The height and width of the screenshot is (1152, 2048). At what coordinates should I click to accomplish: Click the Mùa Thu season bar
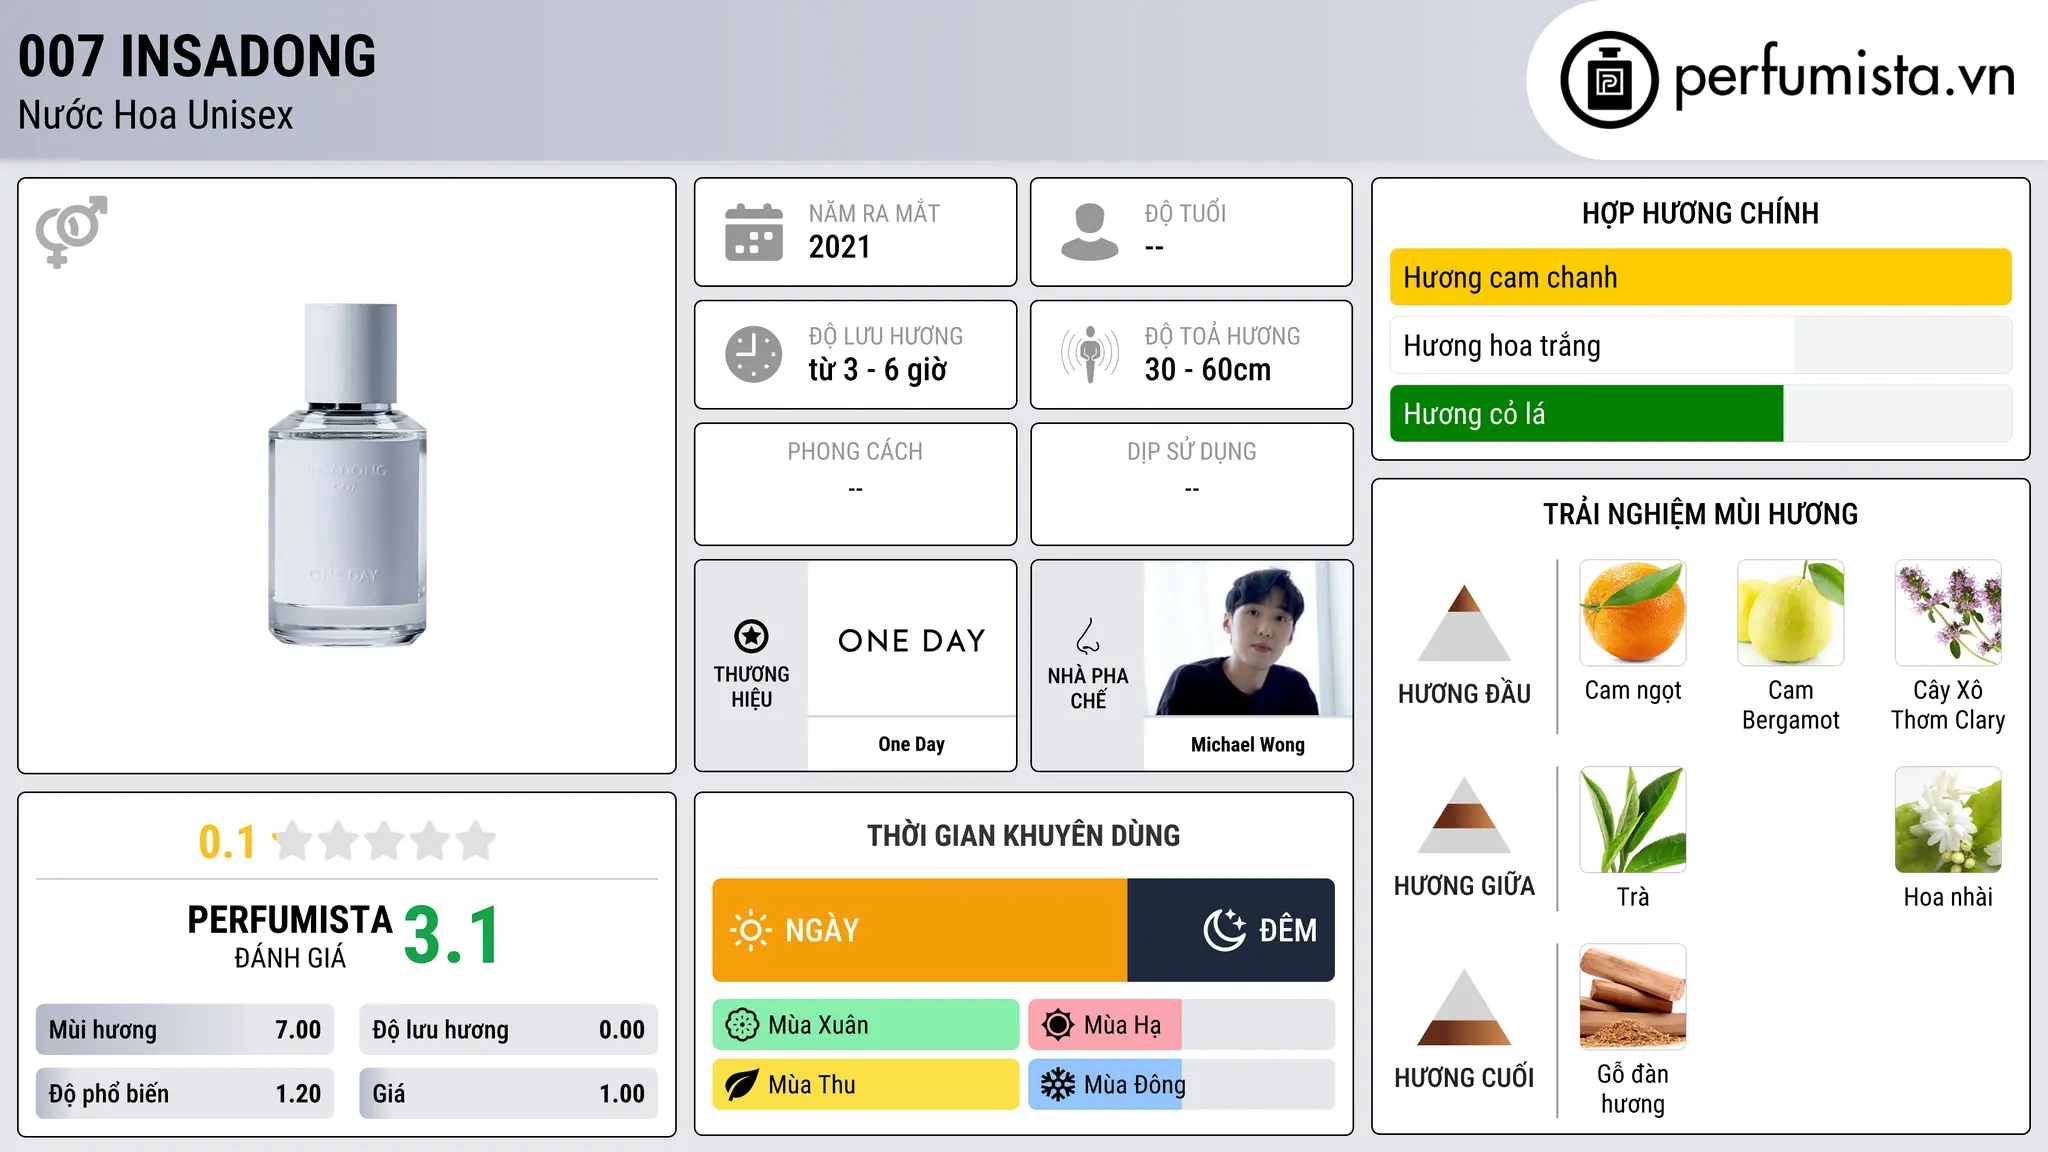coord(866,1085)
